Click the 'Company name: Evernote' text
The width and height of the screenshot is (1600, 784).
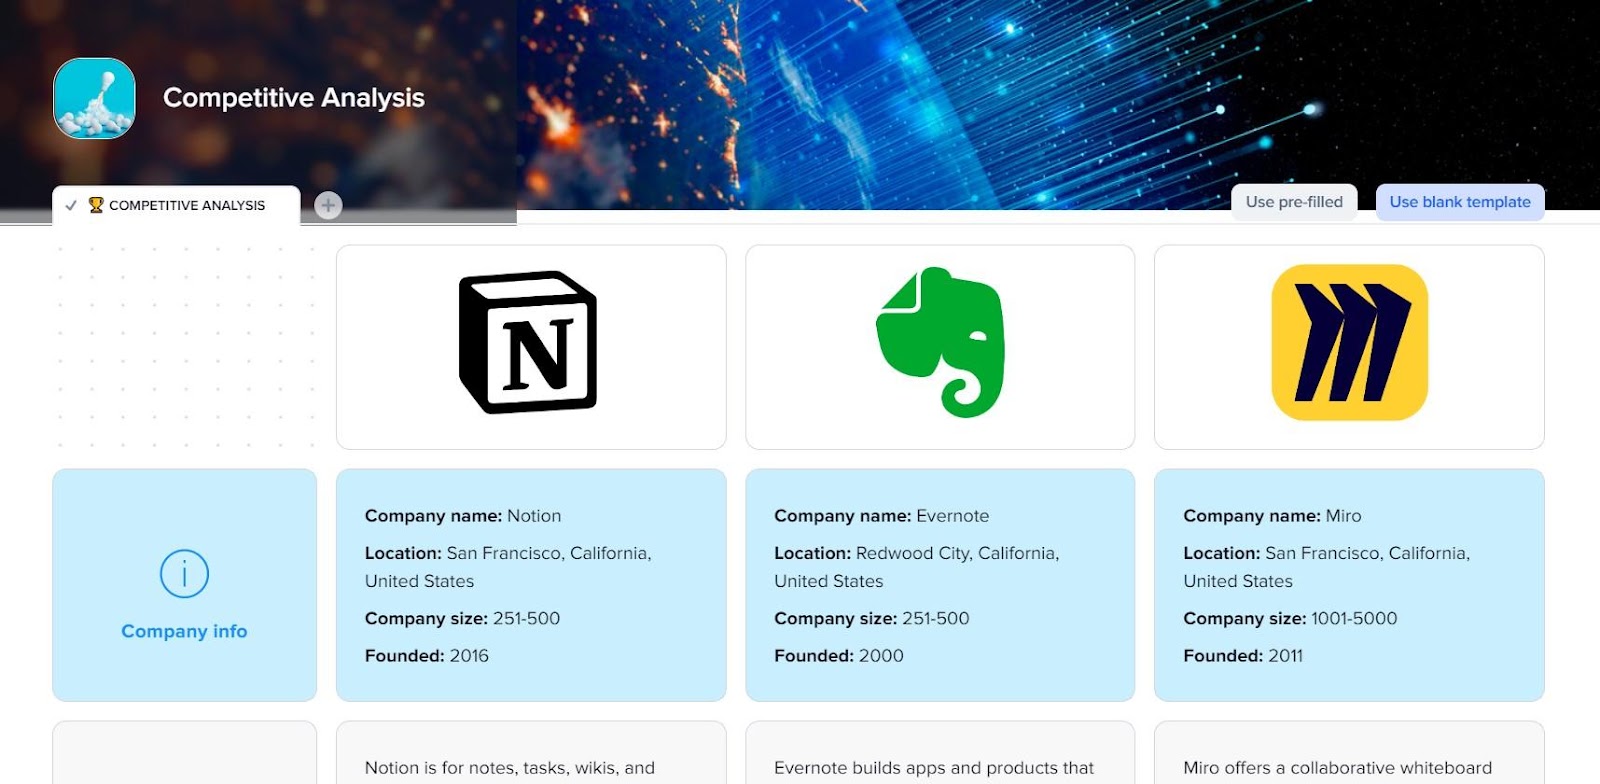pos(881,516)
